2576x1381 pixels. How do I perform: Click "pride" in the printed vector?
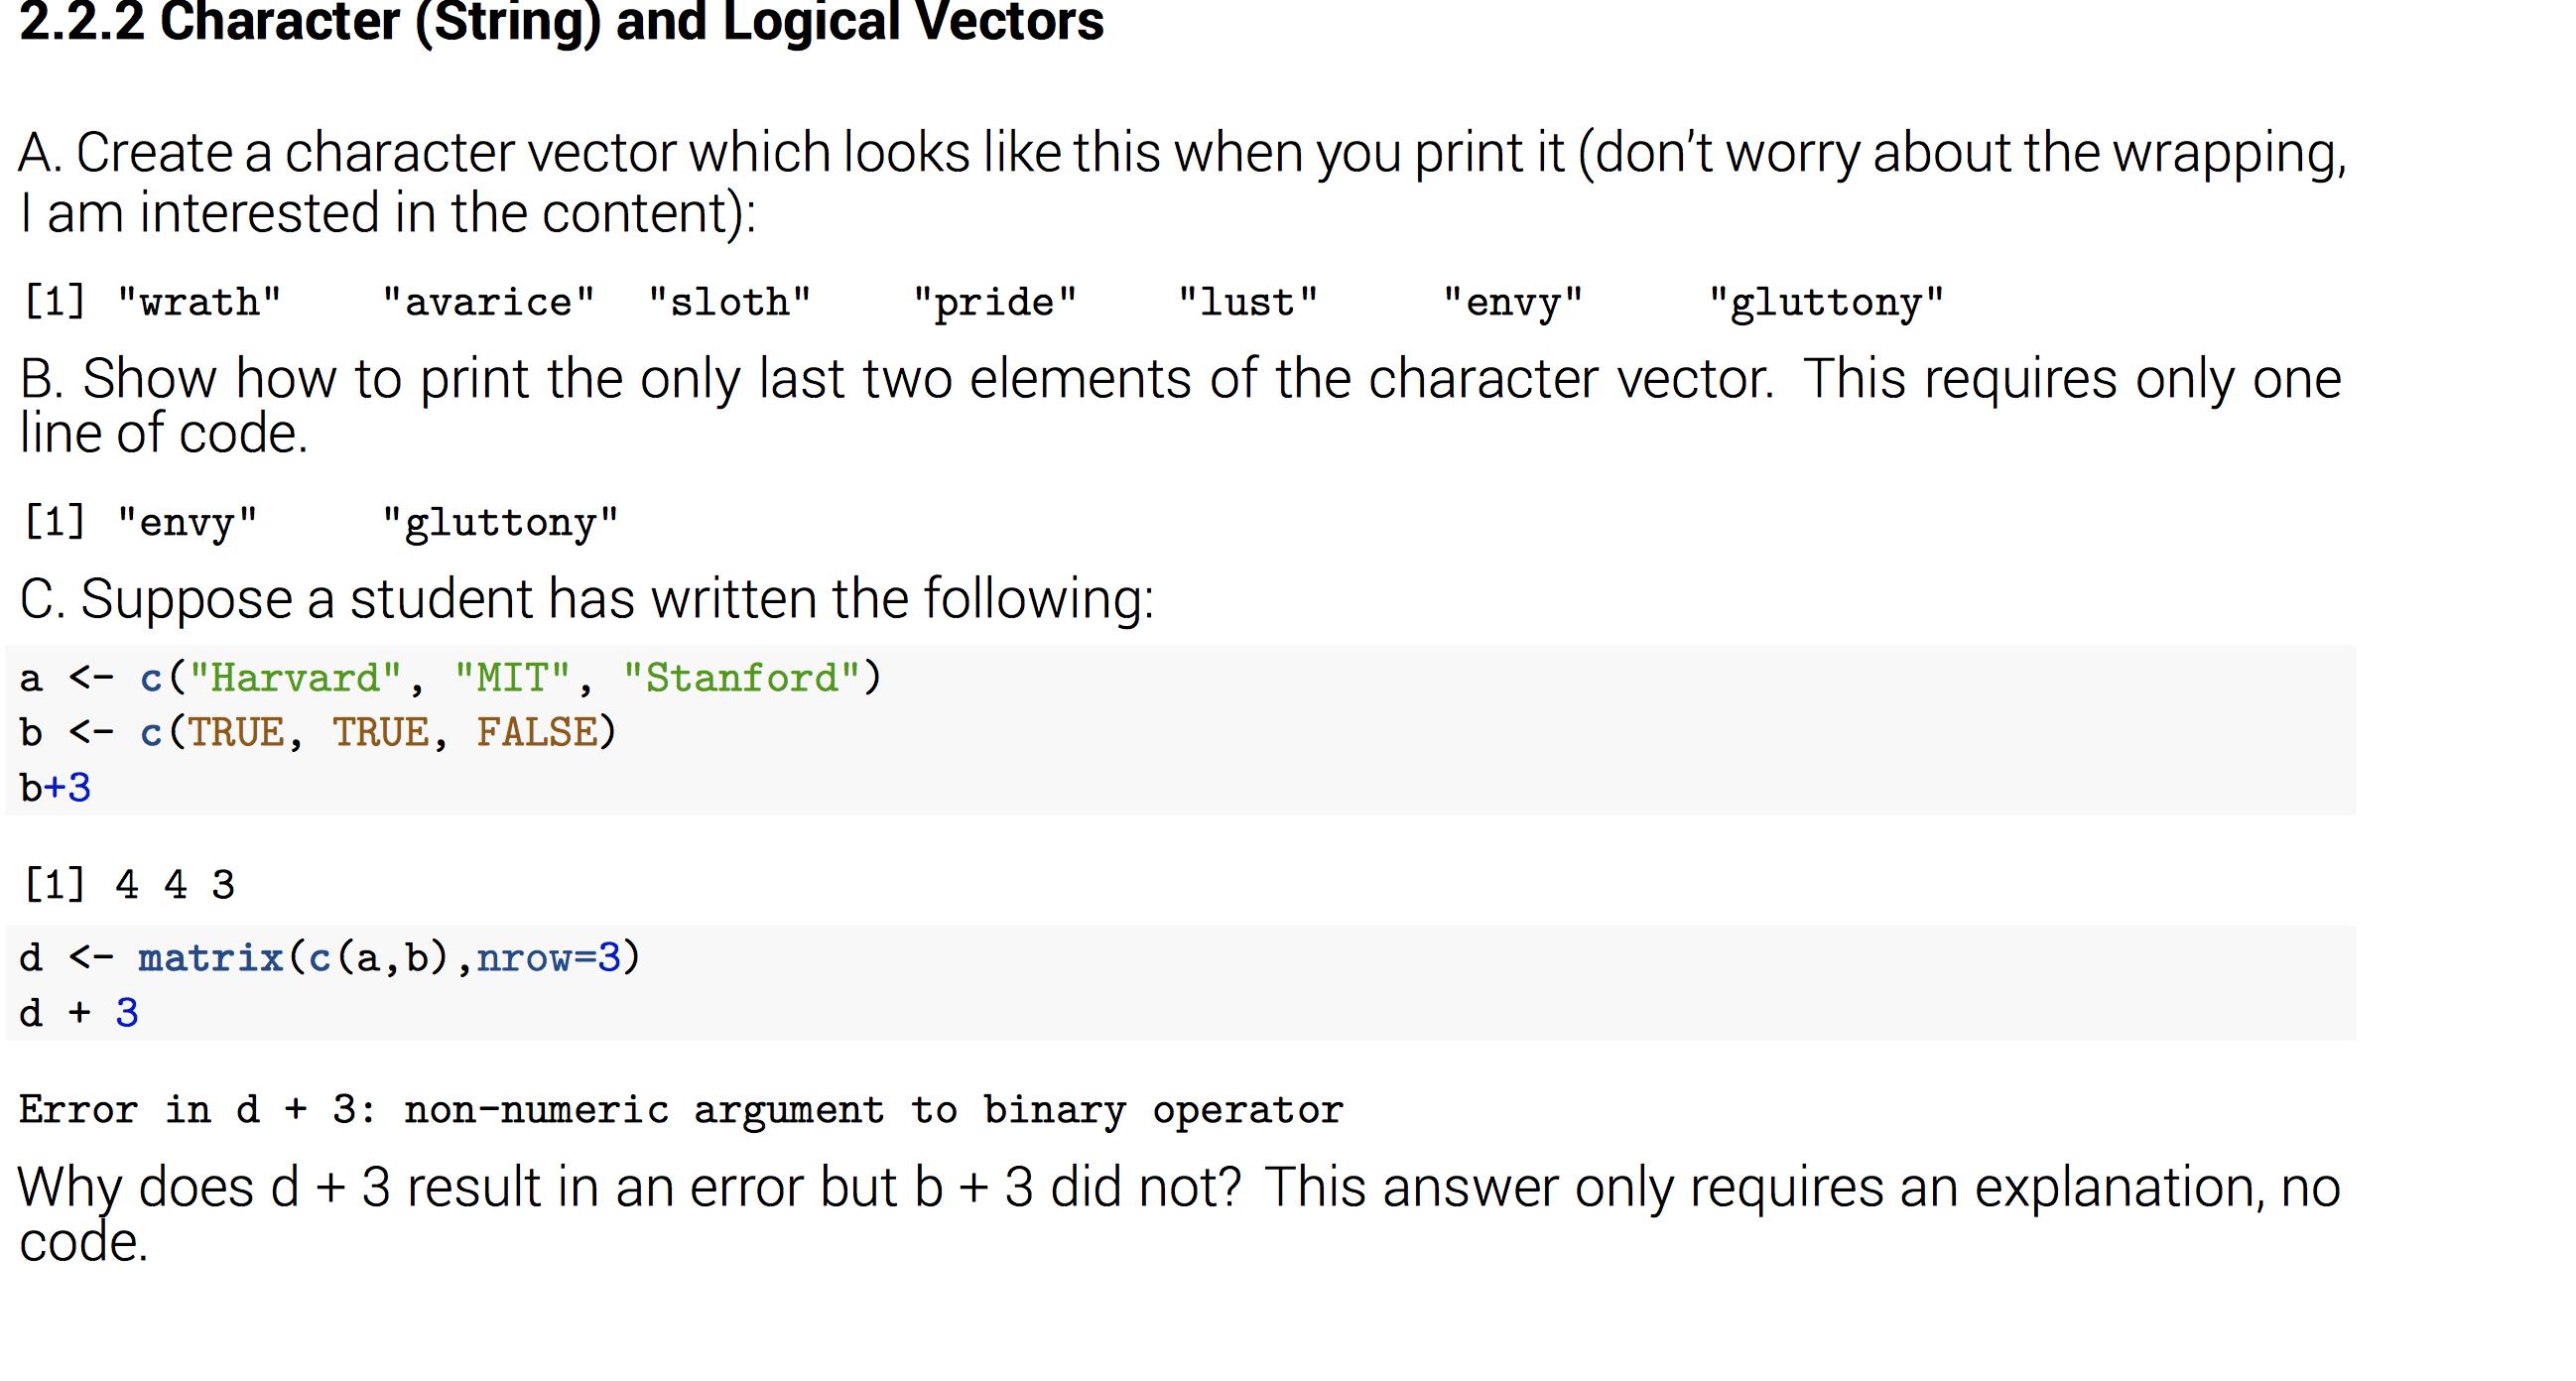click(995, 302)
